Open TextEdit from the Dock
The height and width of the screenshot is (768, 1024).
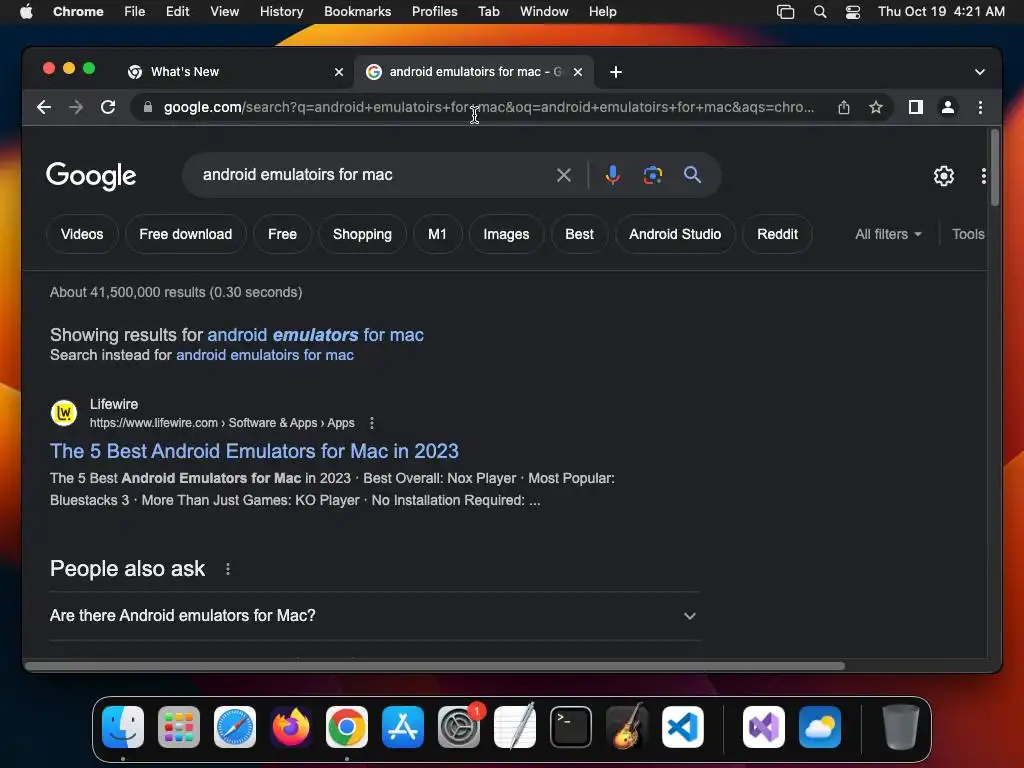(515, 727)
